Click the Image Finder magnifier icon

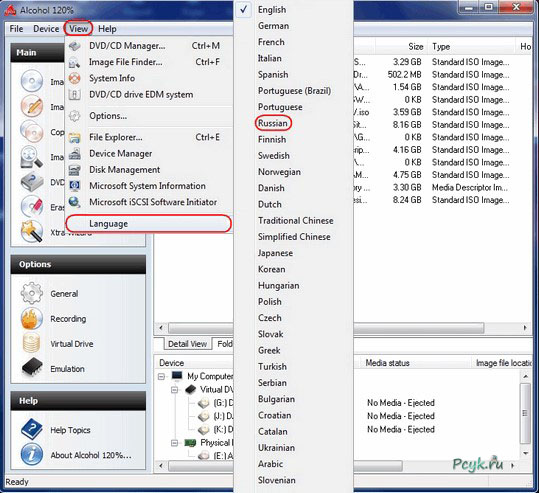tap(32, 157)
